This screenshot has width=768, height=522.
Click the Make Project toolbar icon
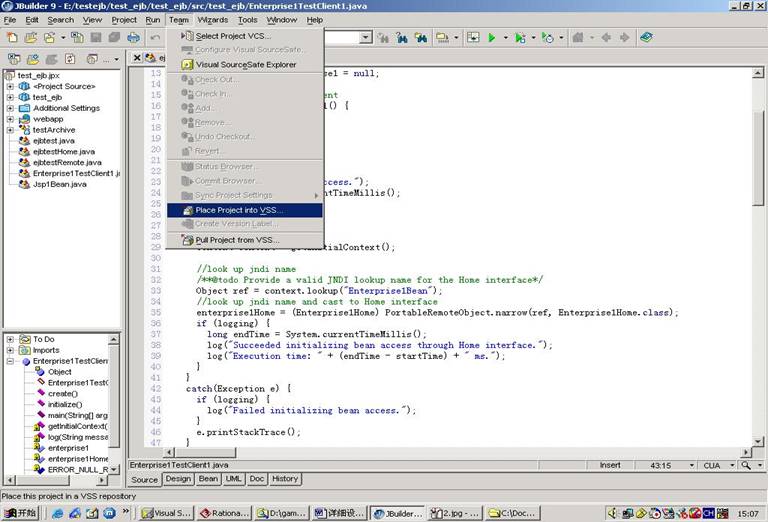[x=442, y=37]
